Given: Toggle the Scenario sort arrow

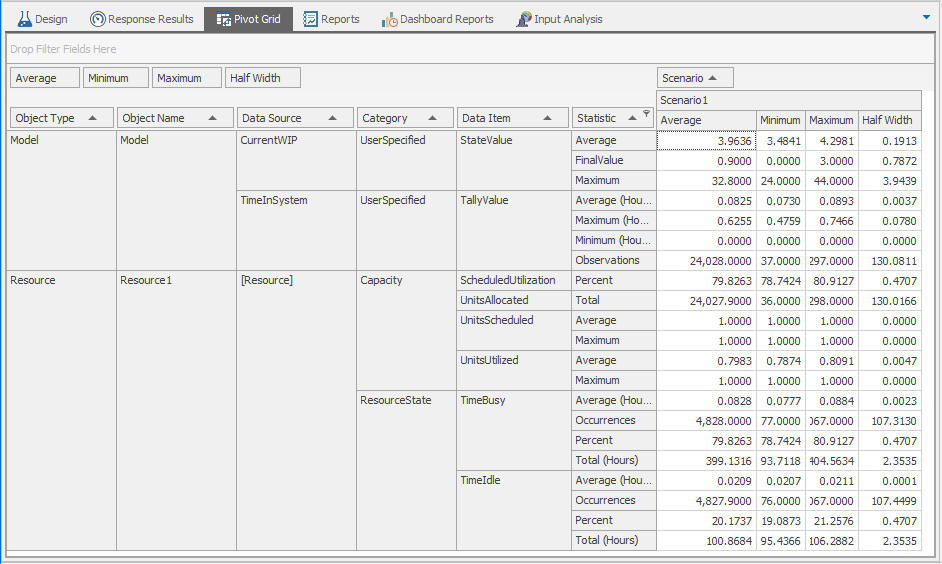Looking at the screenshot, I should 713,78.
